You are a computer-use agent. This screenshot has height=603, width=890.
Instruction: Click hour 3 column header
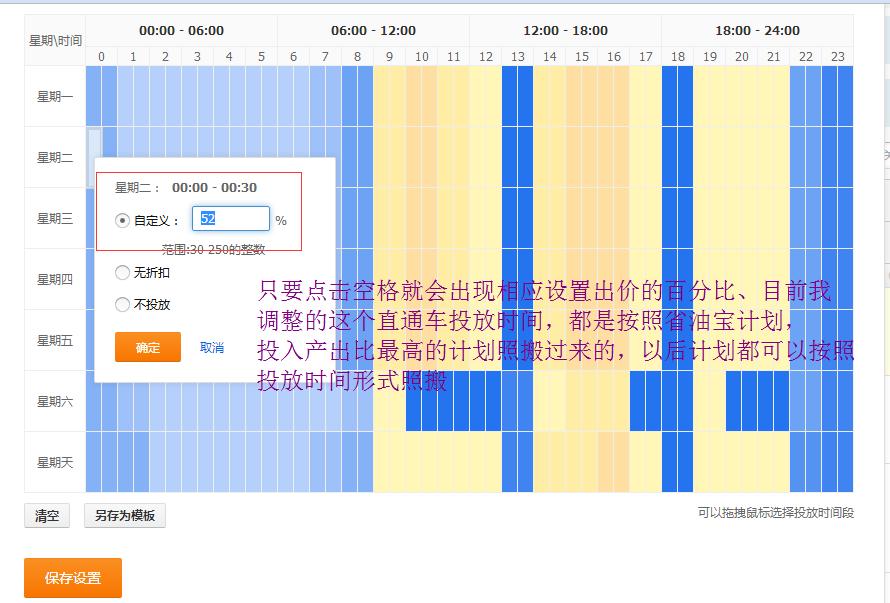click(x=198, y=56)
